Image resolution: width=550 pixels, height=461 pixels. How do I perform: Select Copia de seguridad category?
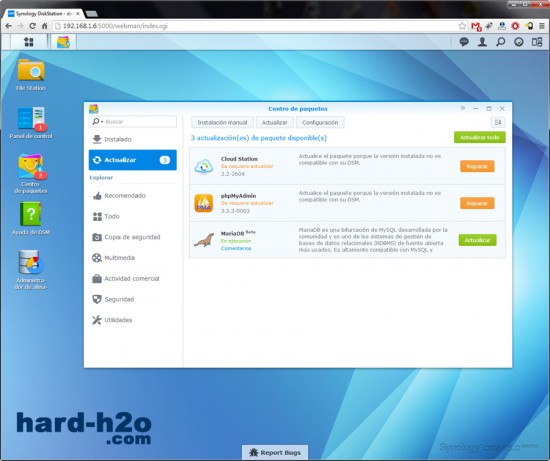tap(133, 237)
